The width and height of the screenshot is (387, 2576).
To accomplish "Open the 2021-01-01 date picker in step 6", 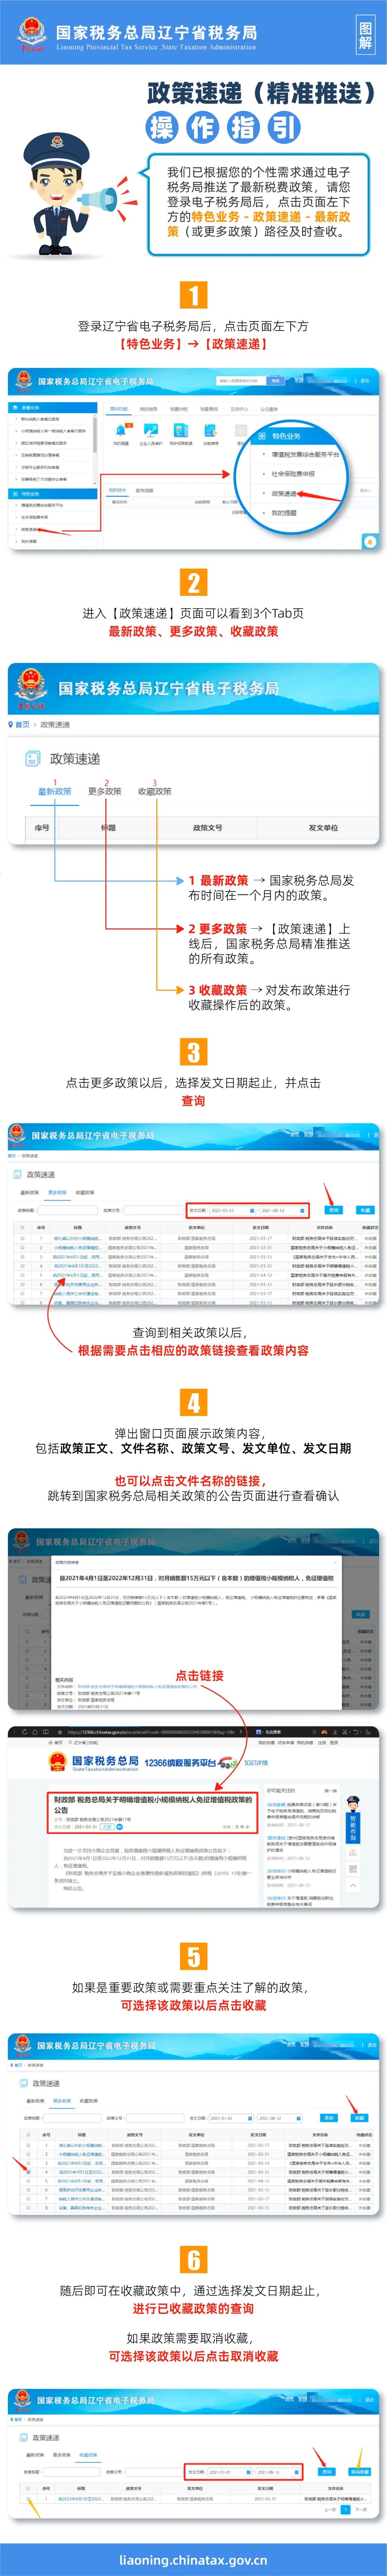I will (230, 2471).
